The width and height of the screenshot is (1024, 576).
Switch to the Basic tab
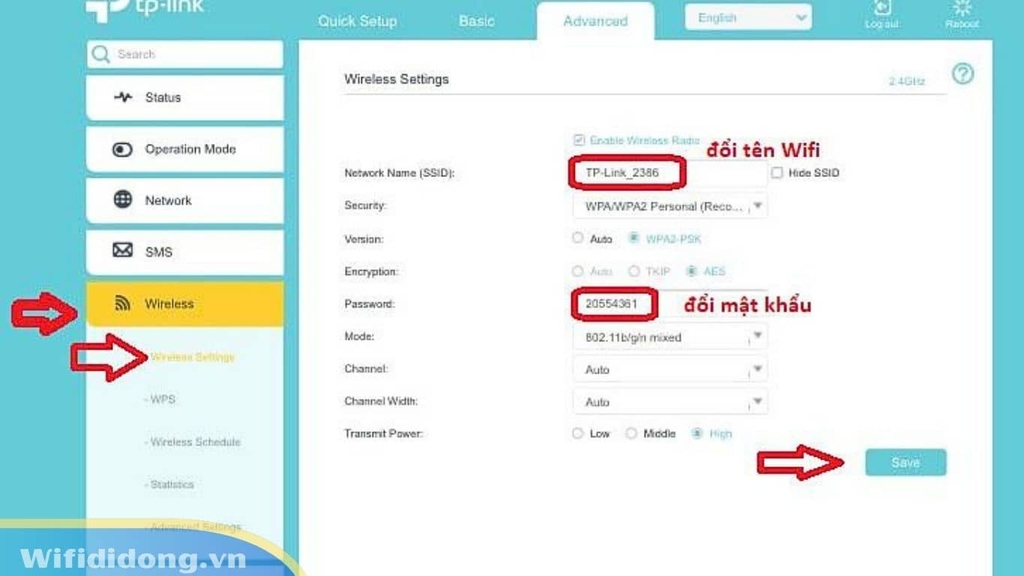(x=477, y=21)
